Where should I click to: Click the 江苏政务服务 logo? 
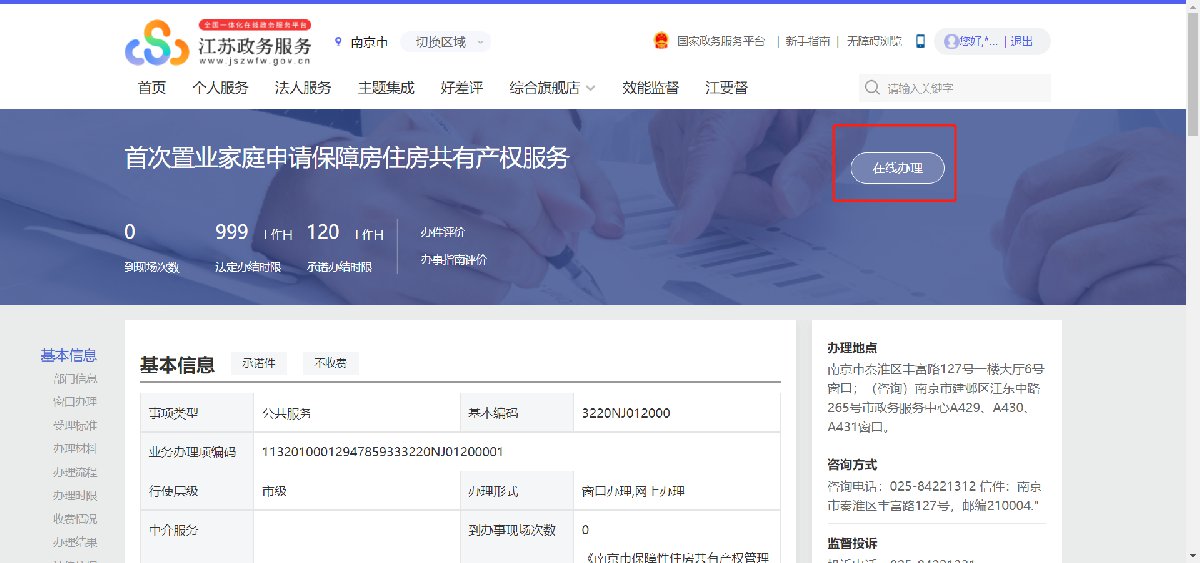(x=219, y=43)
